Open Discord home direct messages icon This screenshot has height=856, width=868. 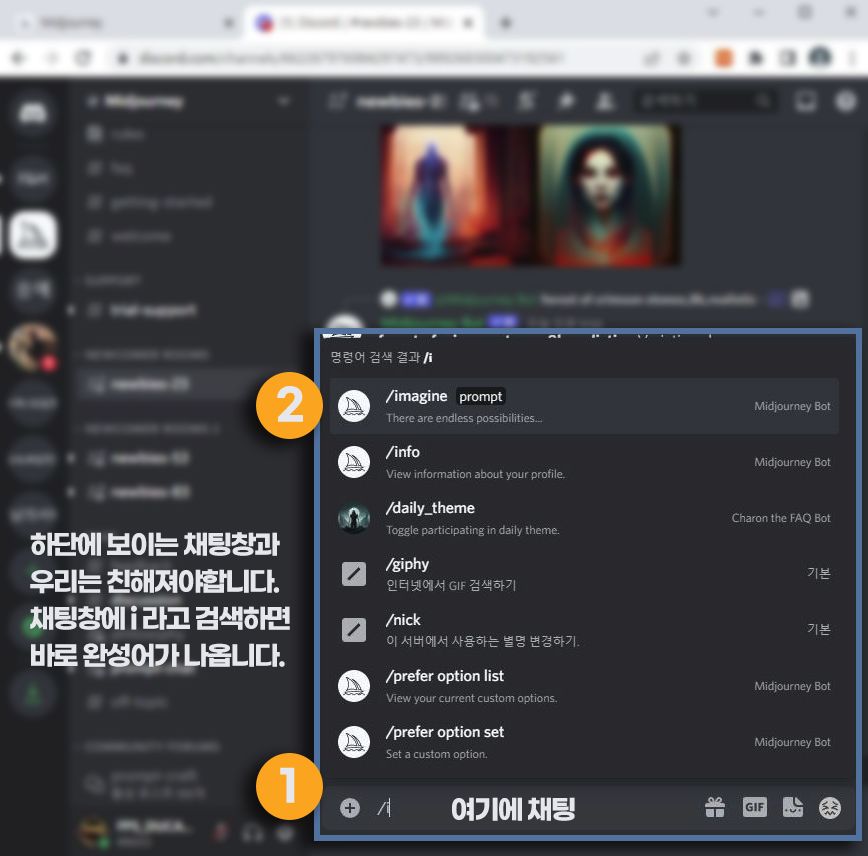[33, 114]
